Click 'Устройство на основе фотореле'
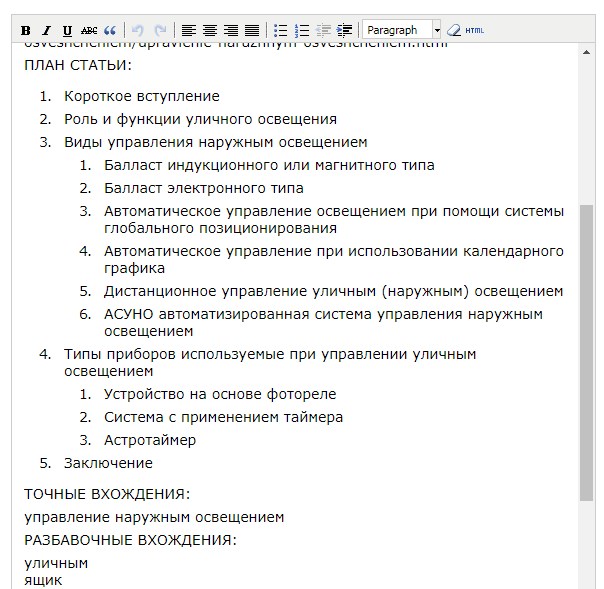Image resolution: width=604 pixels, height=589 pixels. (220, 394)
